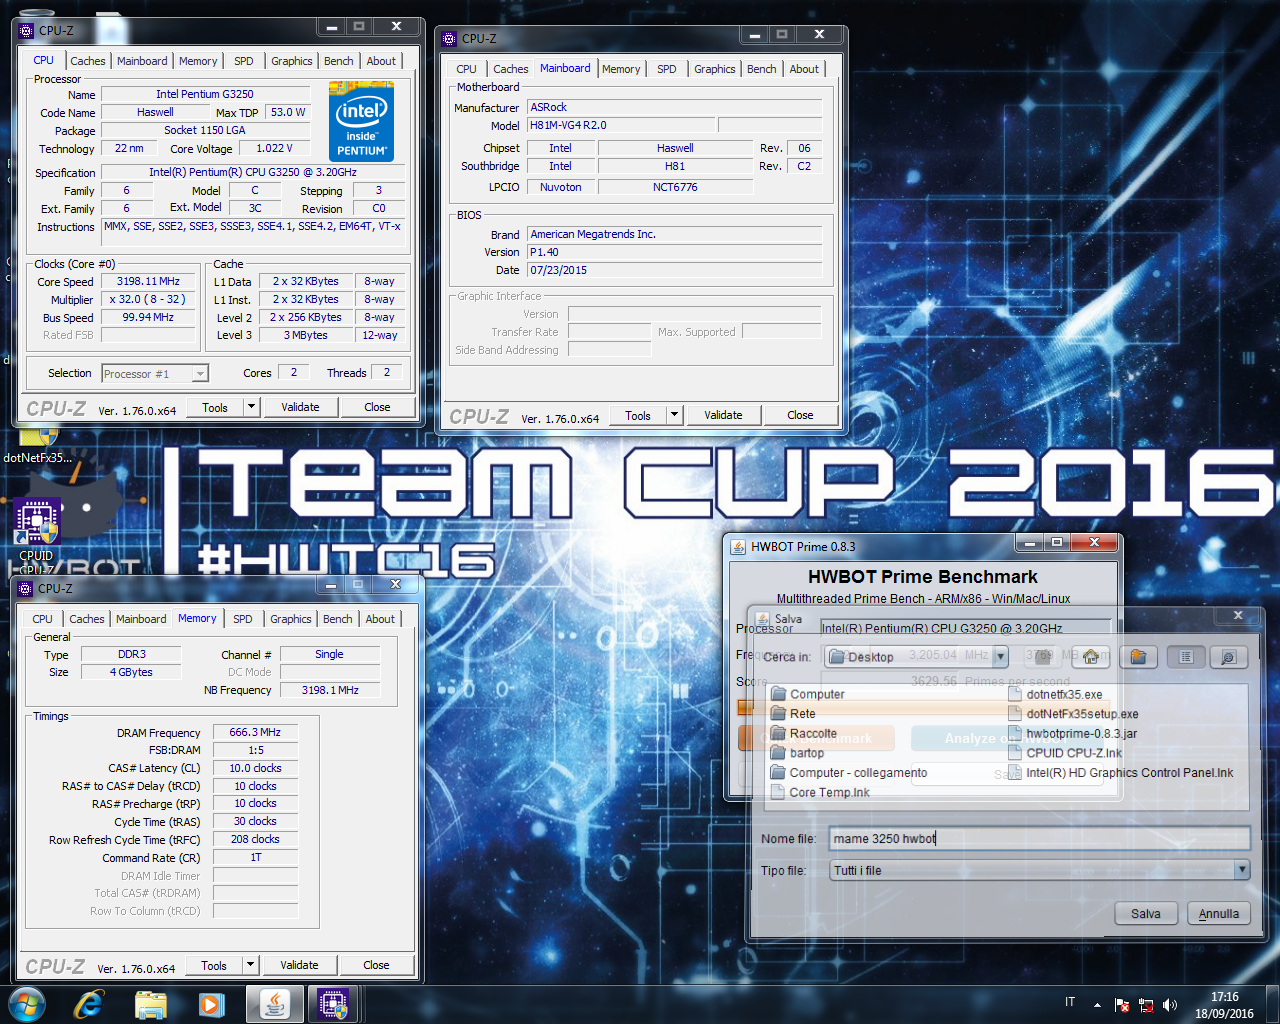The image size is (1280, 1024).
Task: Click the multiplier value 'x 32.0 ( 8 - 32 )'
Action: [148, 299]
